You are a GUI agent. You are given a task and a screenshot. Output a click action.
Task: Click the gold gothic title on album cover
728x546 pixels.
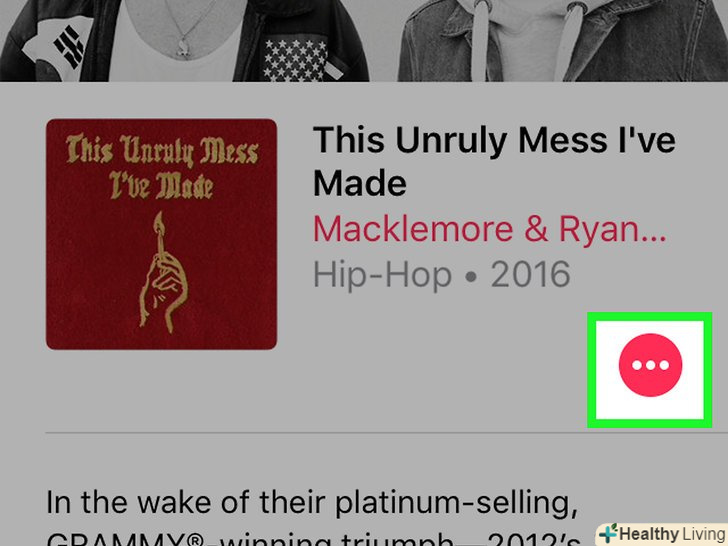tap(162, 166)
